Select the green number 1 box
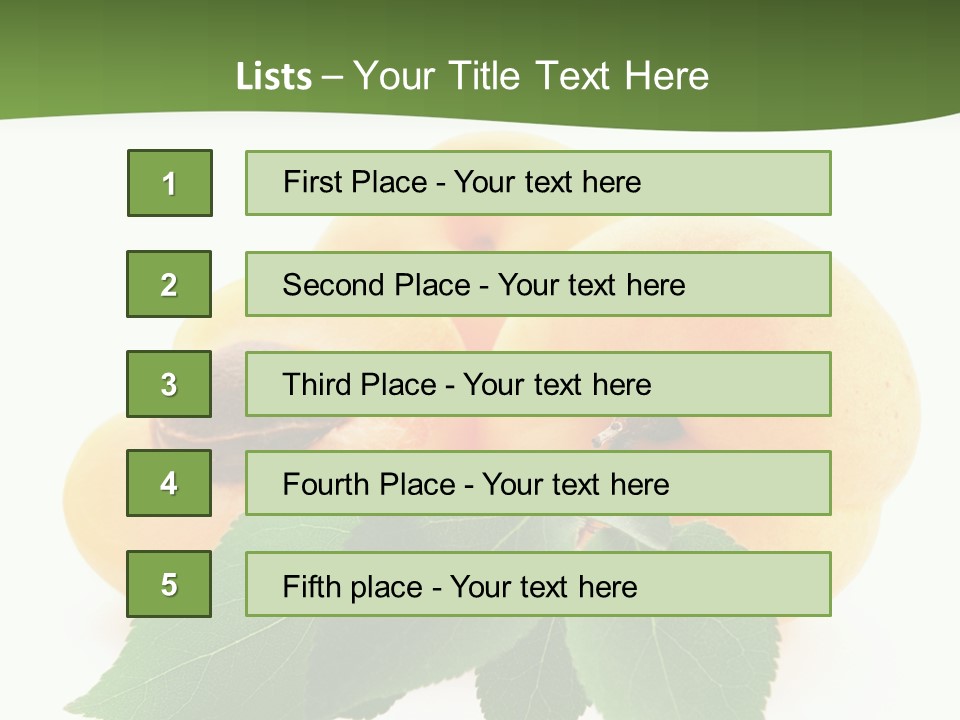960x720 pixels. point(170,183)
